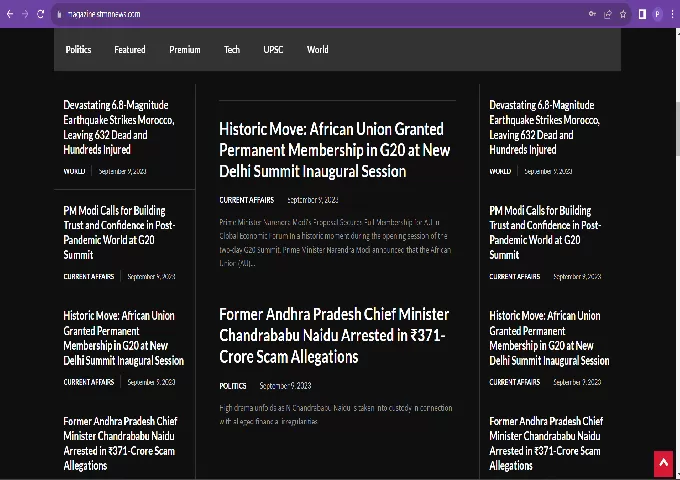Reload the current page
This screenshot has width=680, height=480.
[41, 14]
